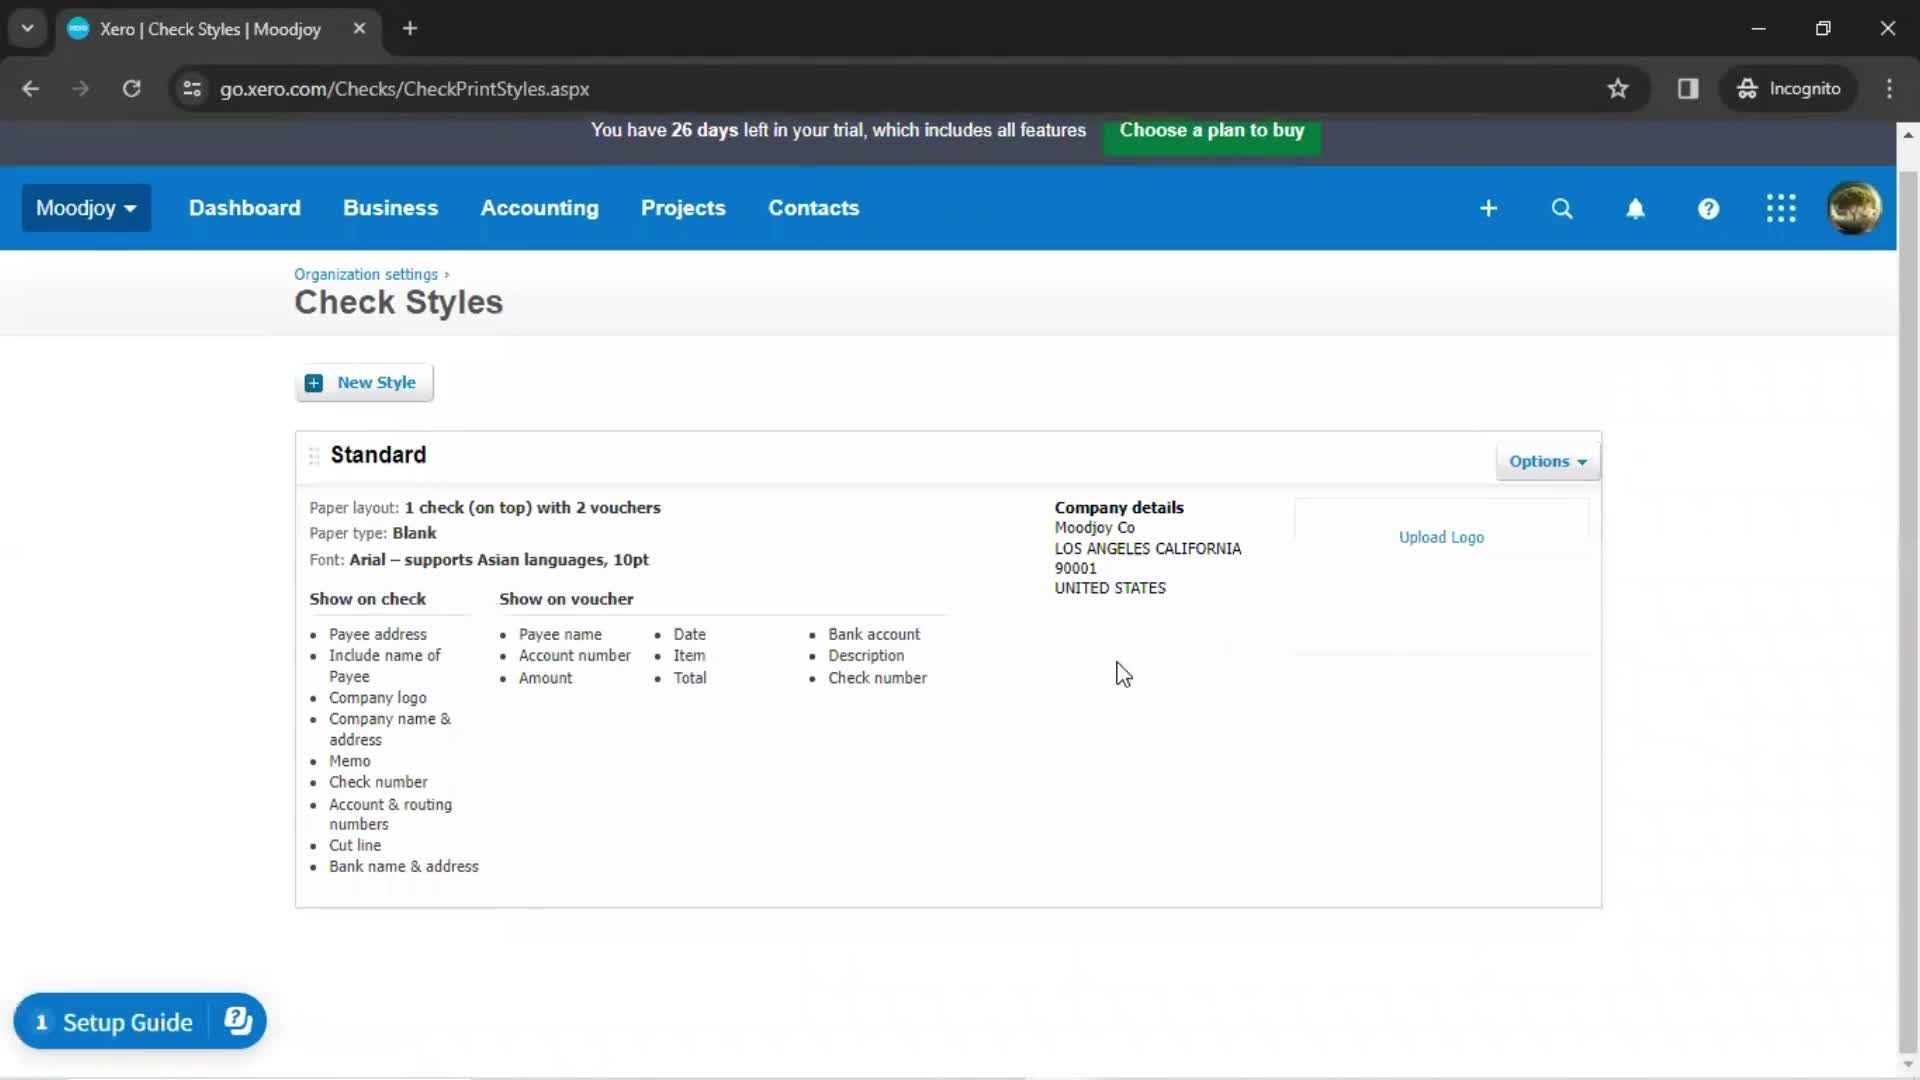Image resolution: width=1920 pixels, height=1080 pixels.
Task: Close the Xero Check Styles tab
Action: 359,29
